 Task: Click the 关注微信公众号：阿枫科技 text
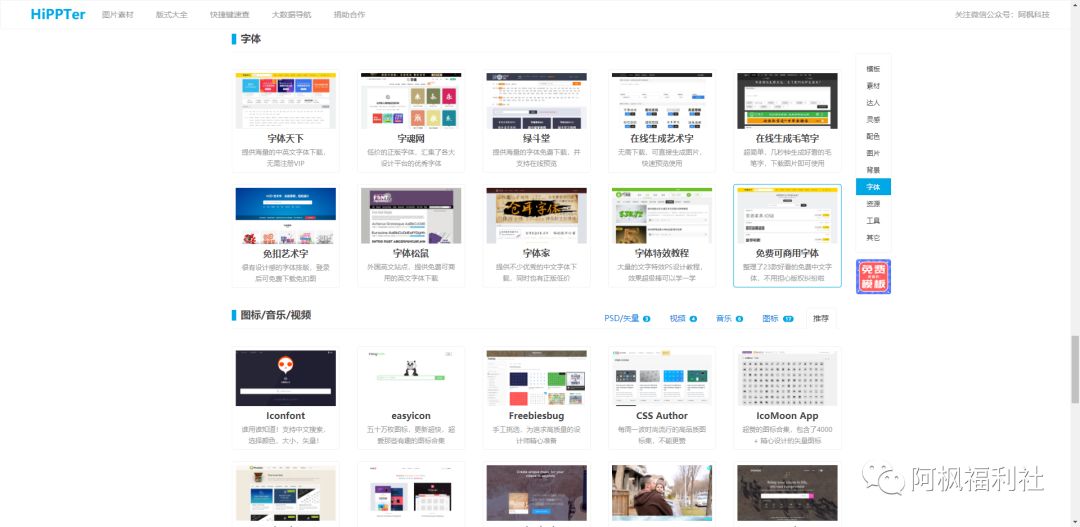[x=1002, y=14]
